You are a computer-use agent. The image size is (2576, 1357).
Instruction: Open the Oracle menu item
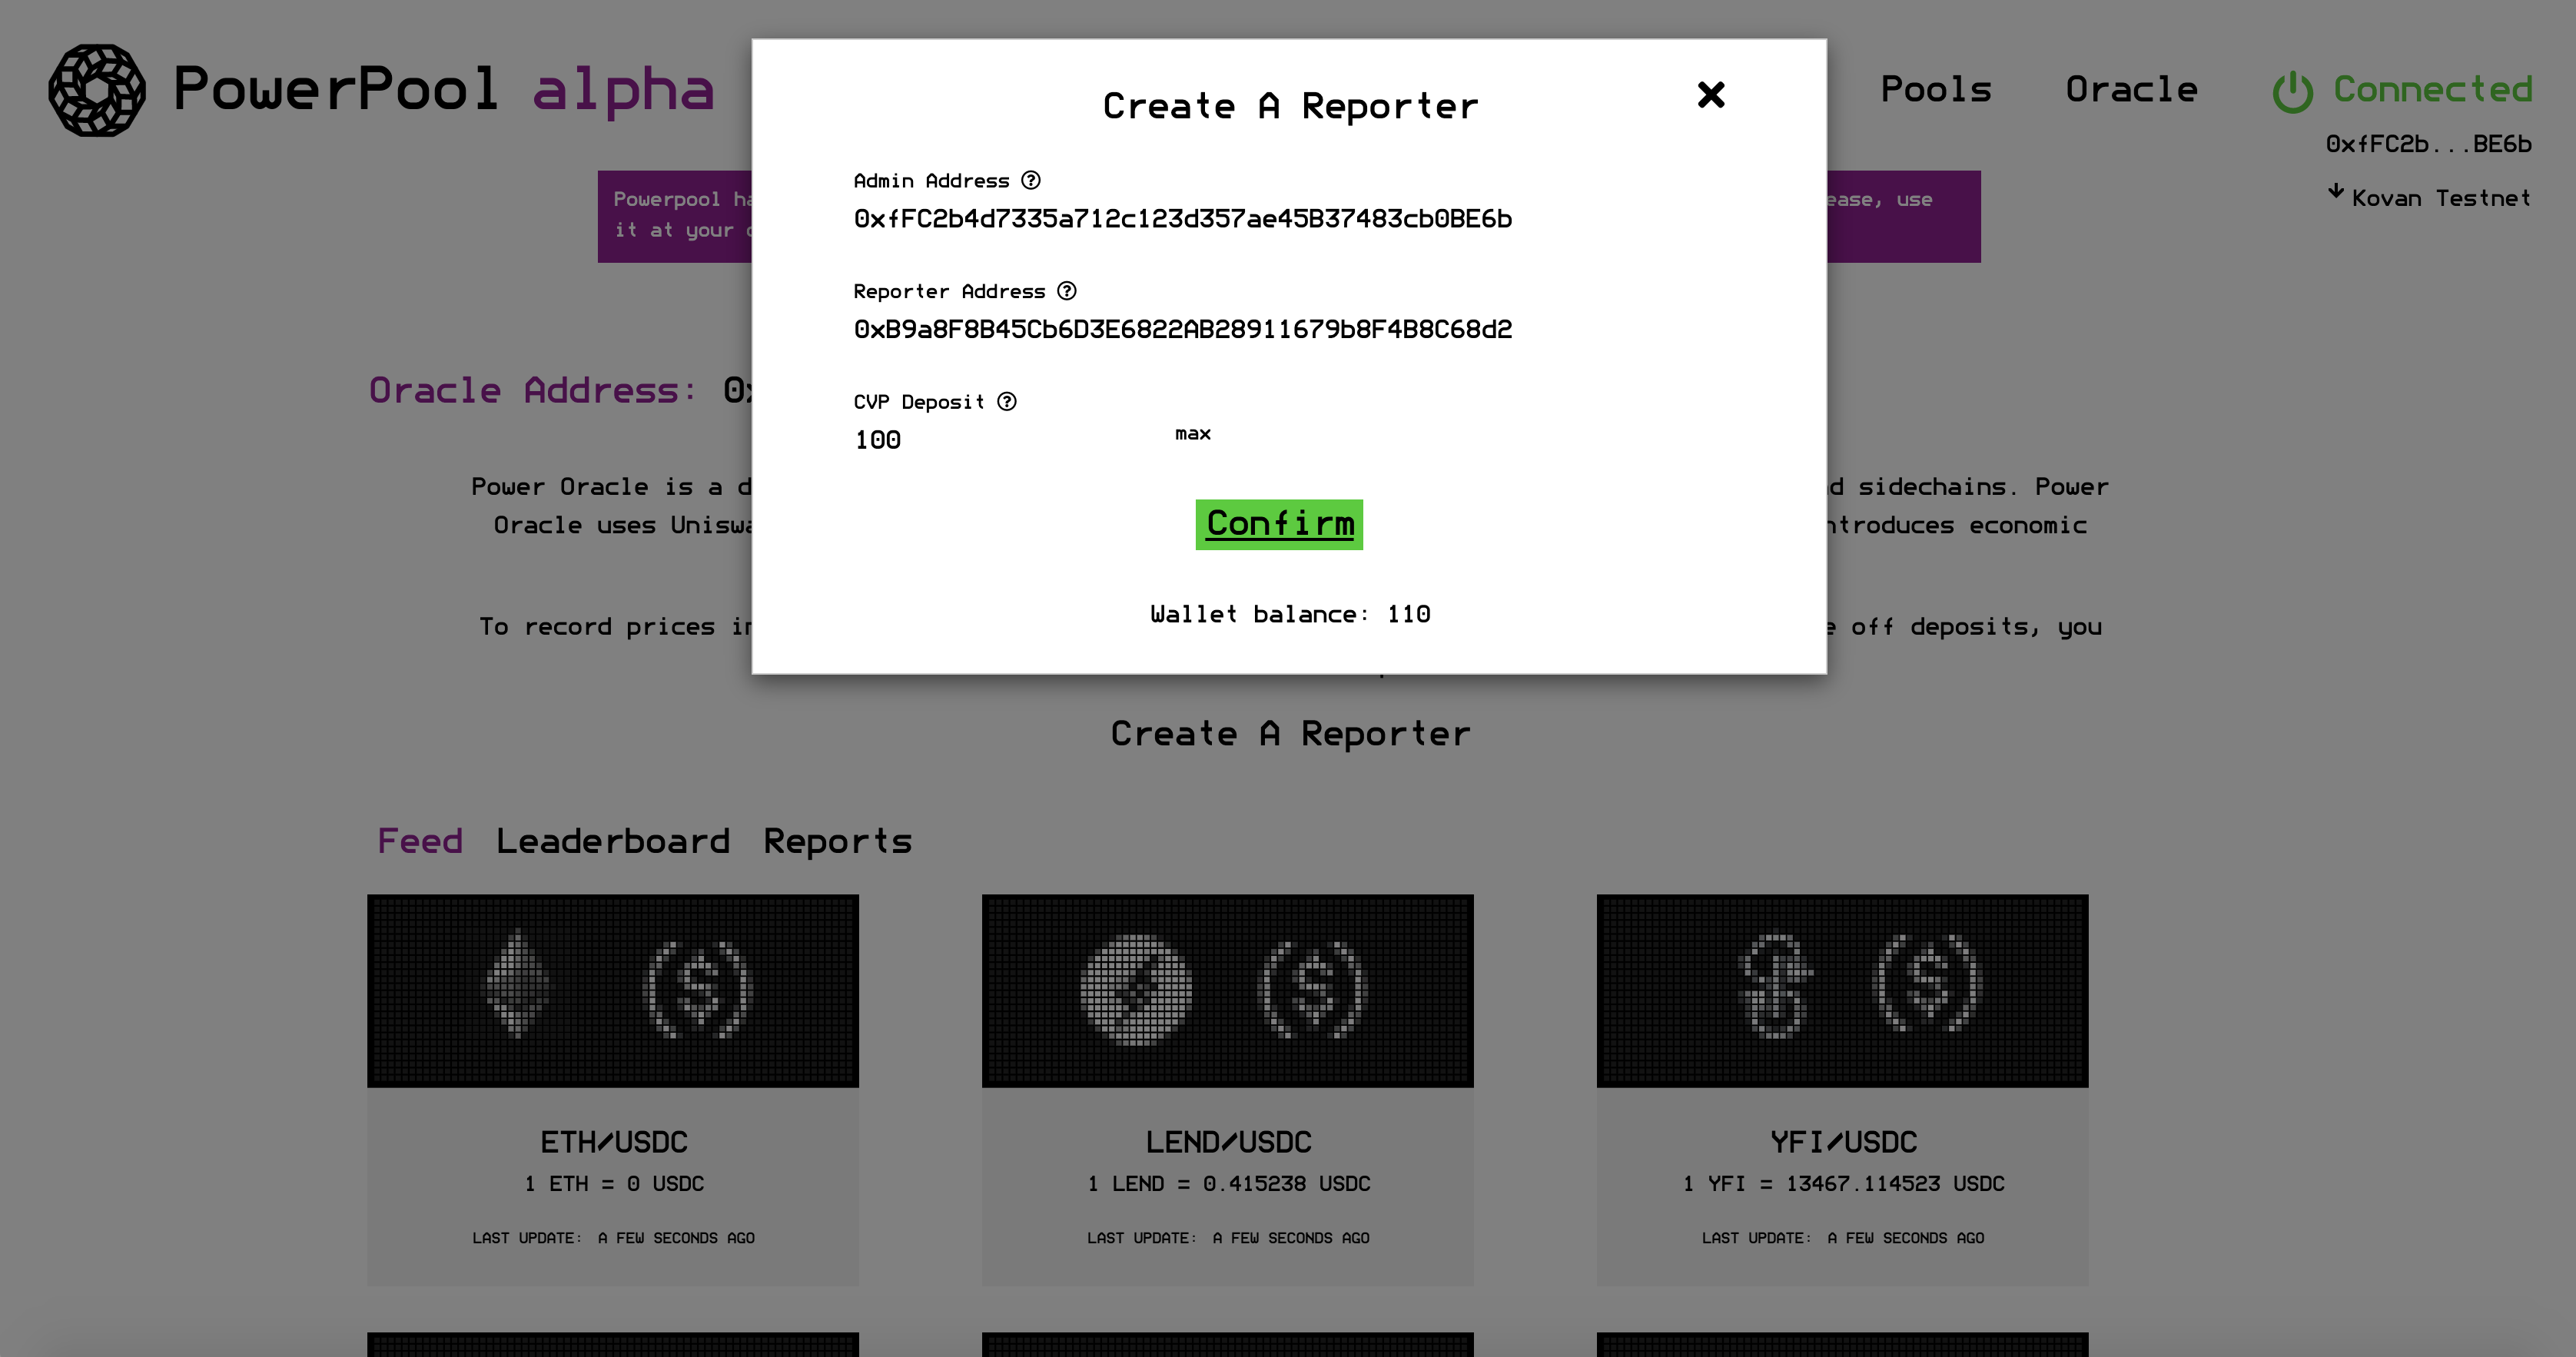[x=2131, y=90]
